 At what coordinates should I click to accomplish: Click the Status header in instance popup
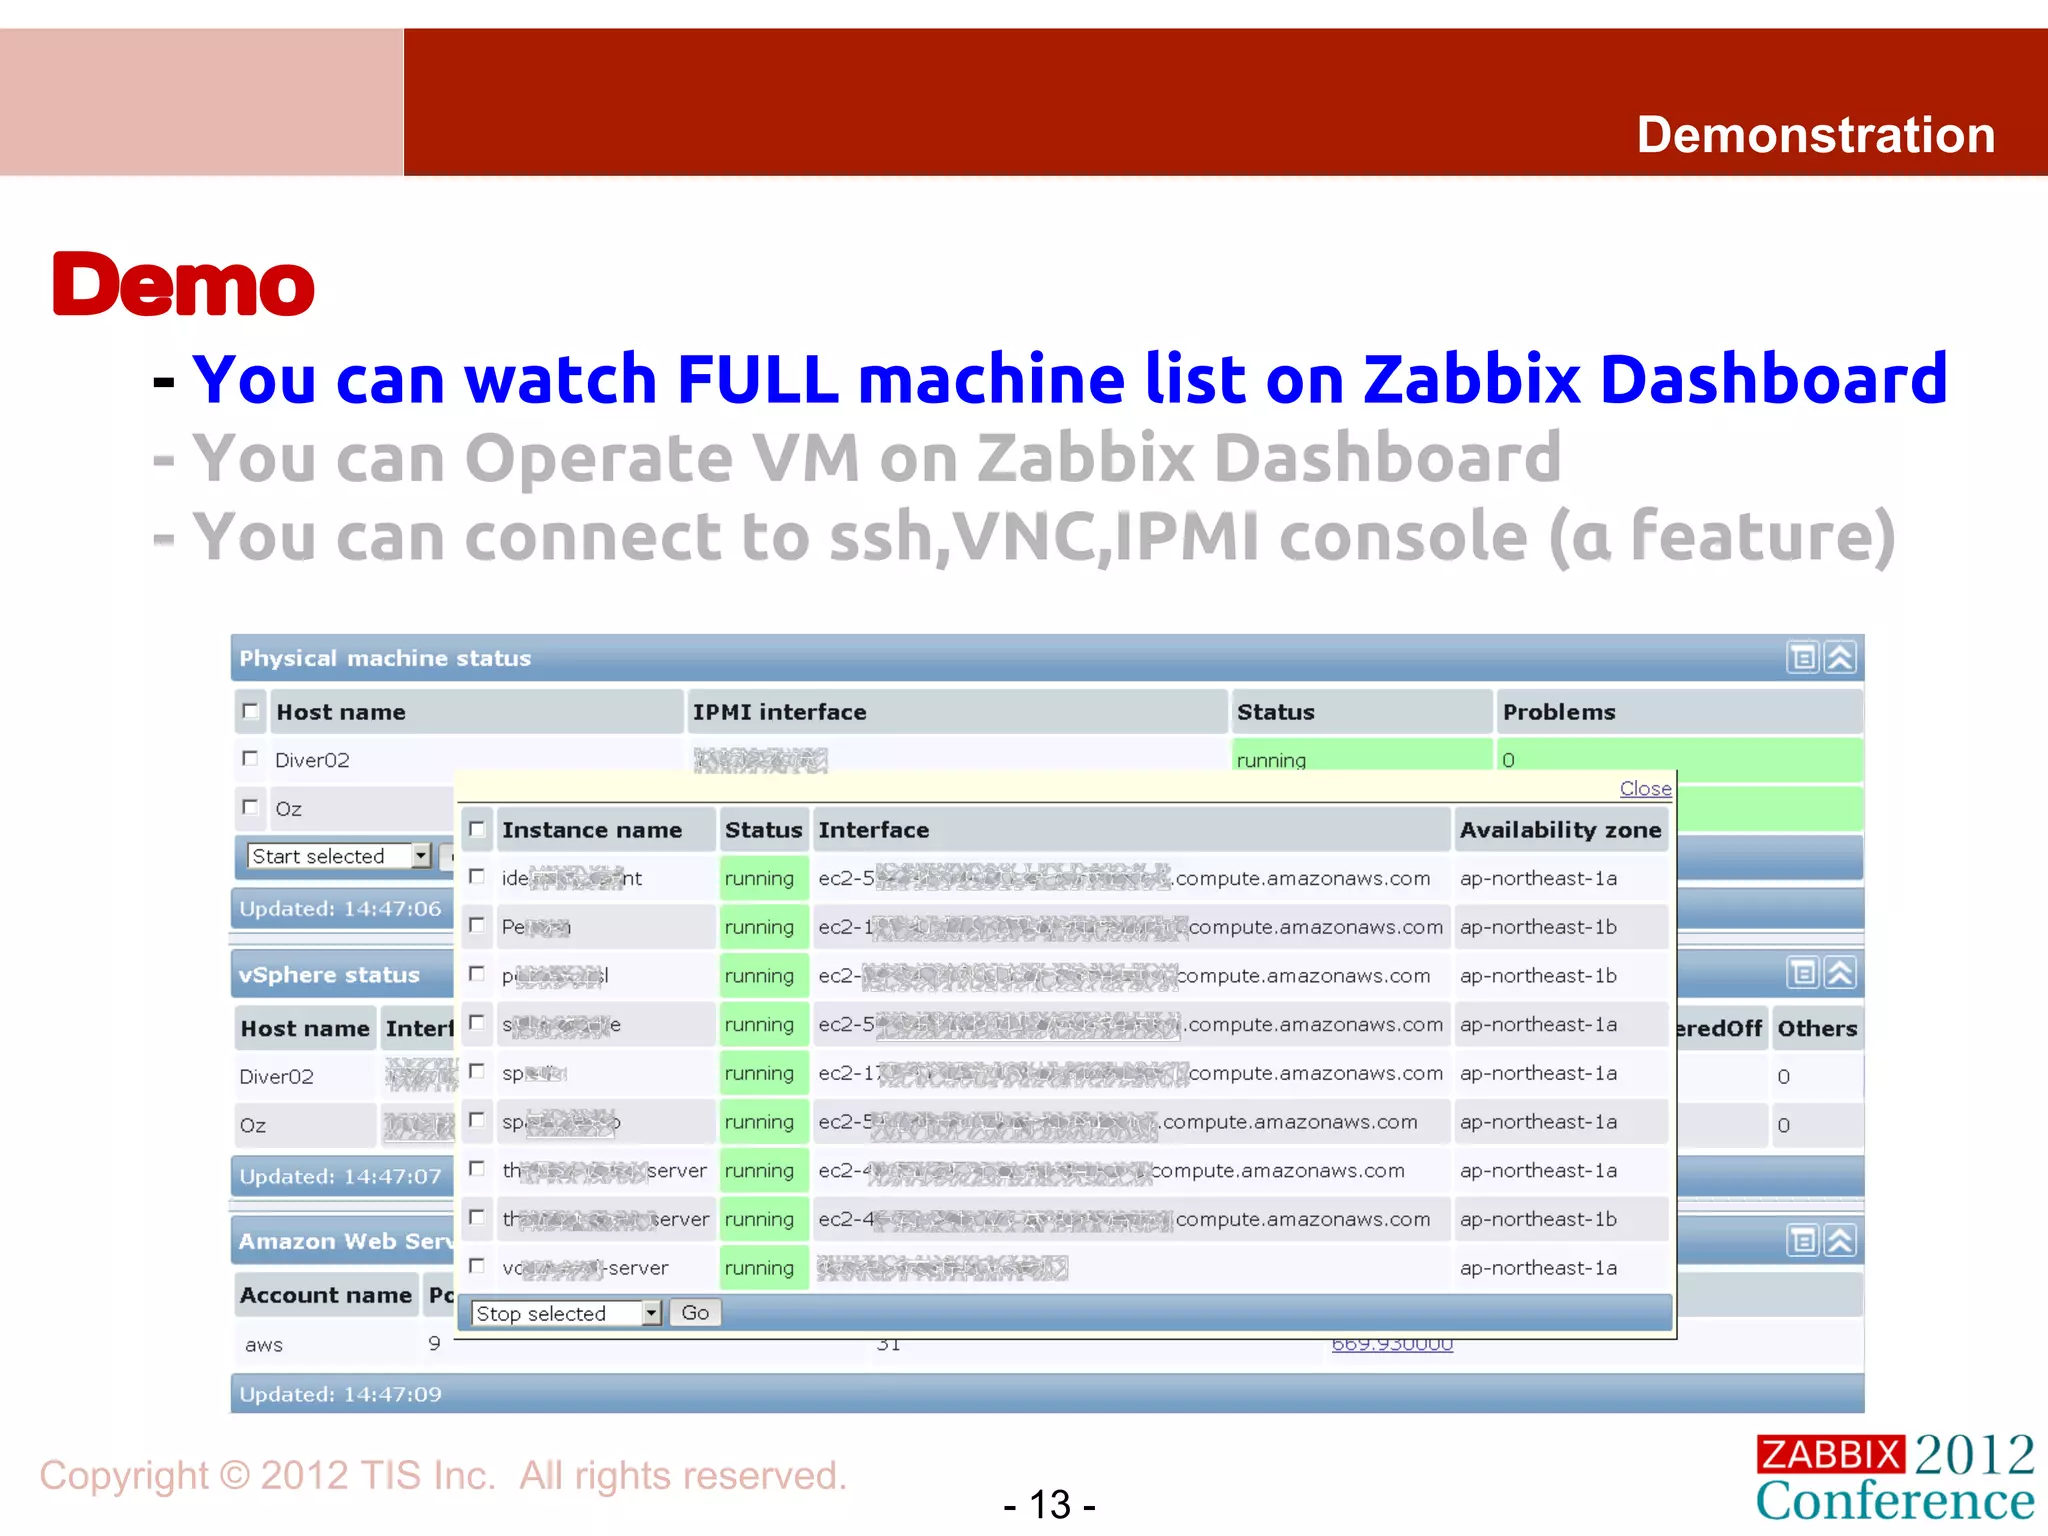763,830
